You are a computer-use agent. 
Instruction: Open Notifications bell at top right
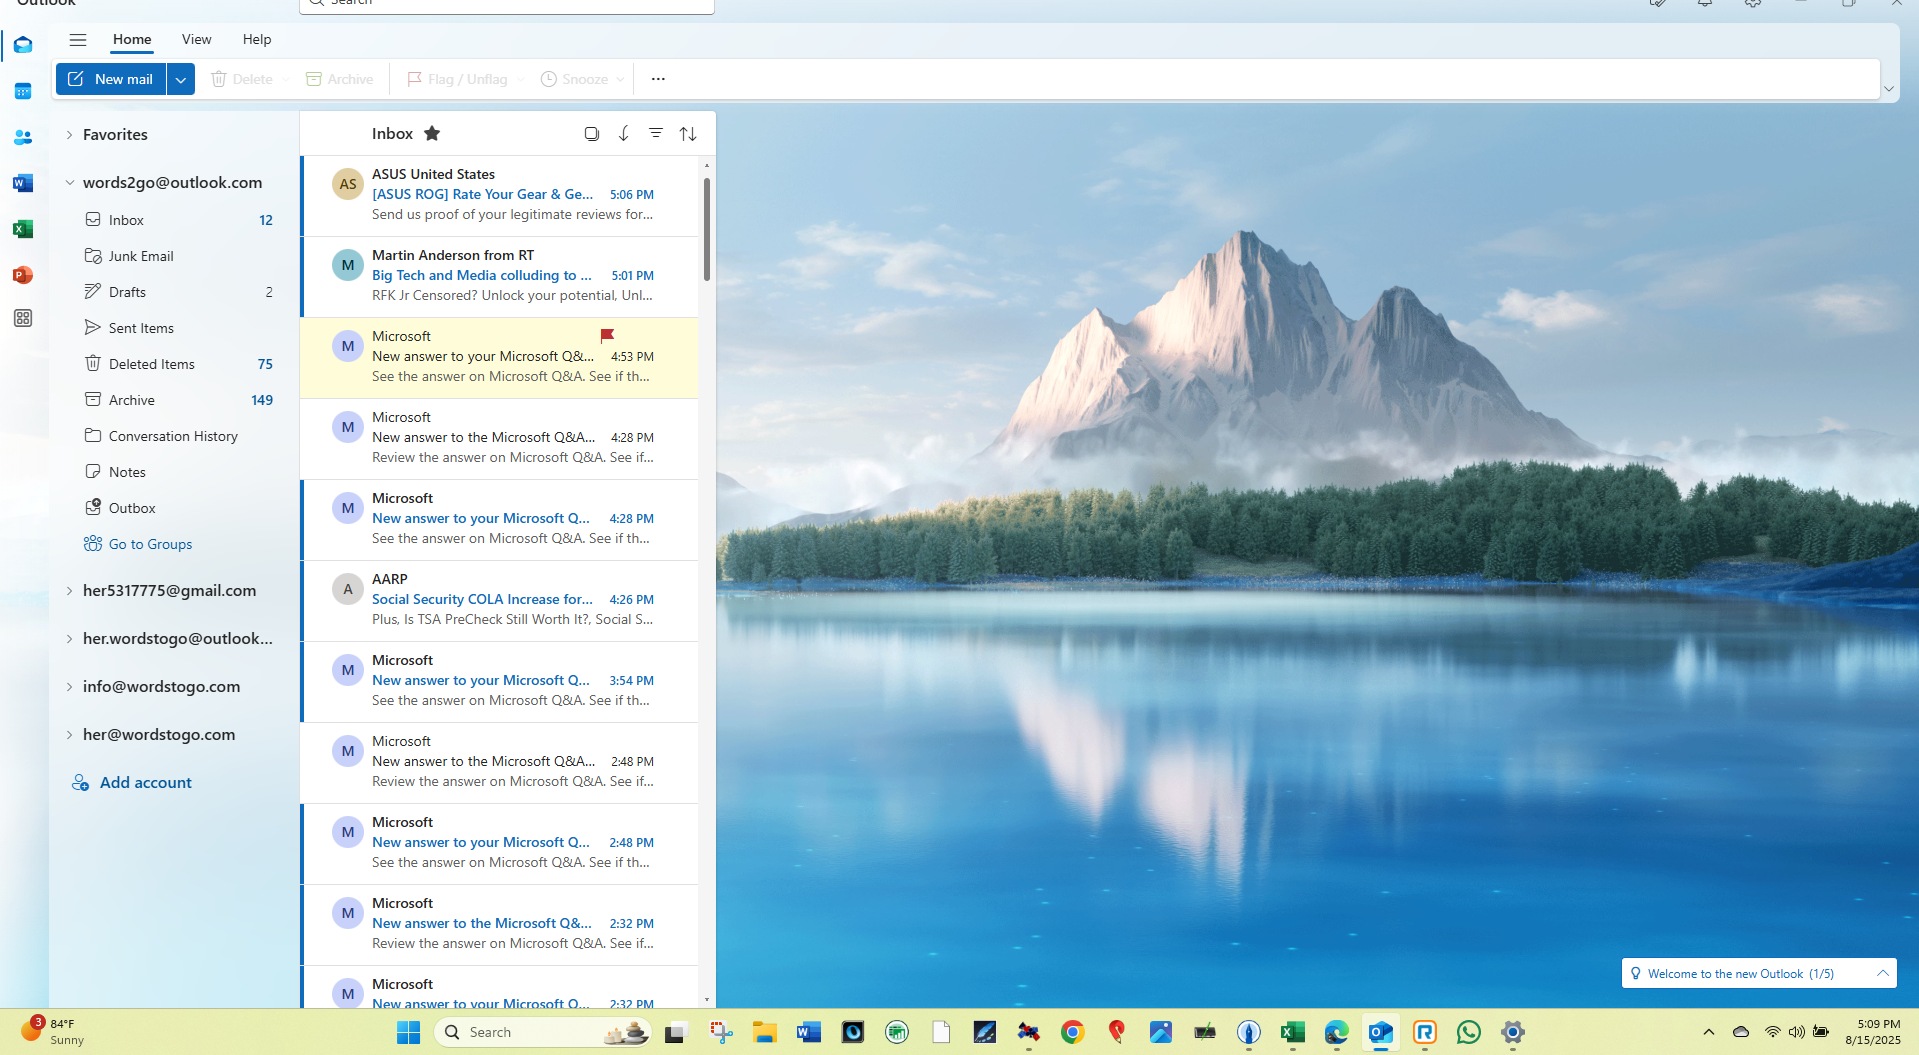pos(1704,4)
